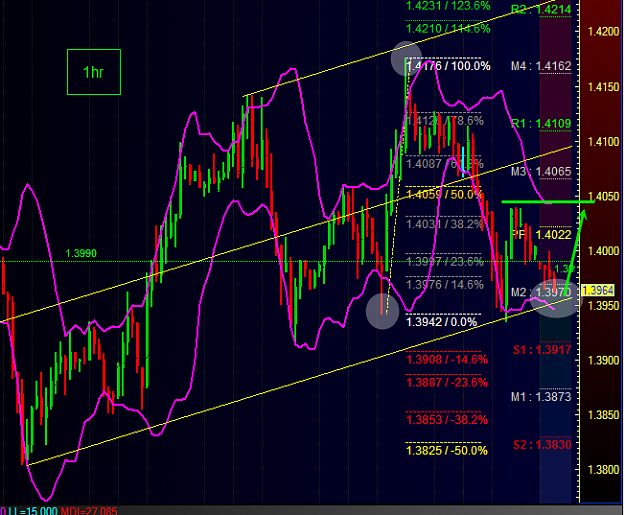625x515 pixels.
Task: Select the M4 : 1.4162 pivot label
Action: click(541, 66)
